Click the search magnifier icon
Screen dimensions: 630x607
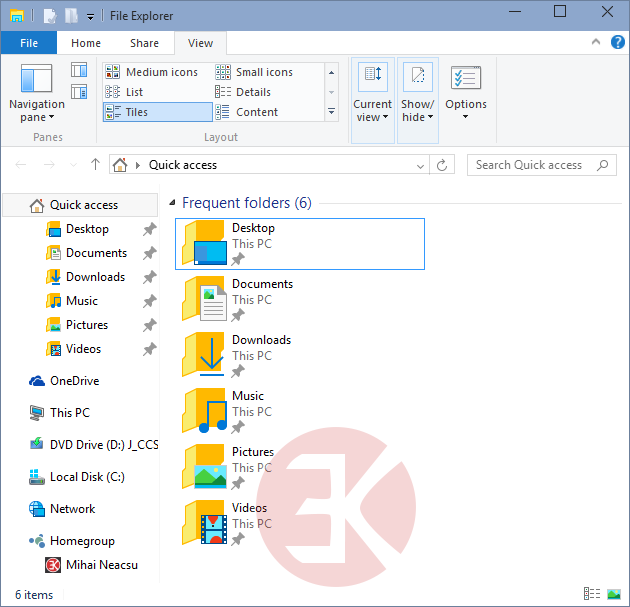tap(602, 165)
